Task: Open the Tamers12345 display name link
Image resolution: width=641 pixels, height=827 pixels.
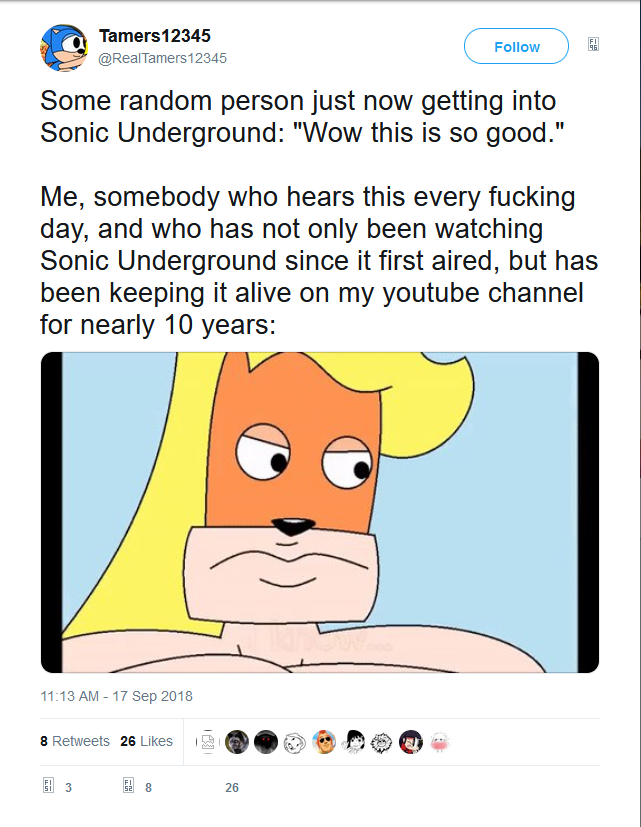Action: [x=155, y=35]
